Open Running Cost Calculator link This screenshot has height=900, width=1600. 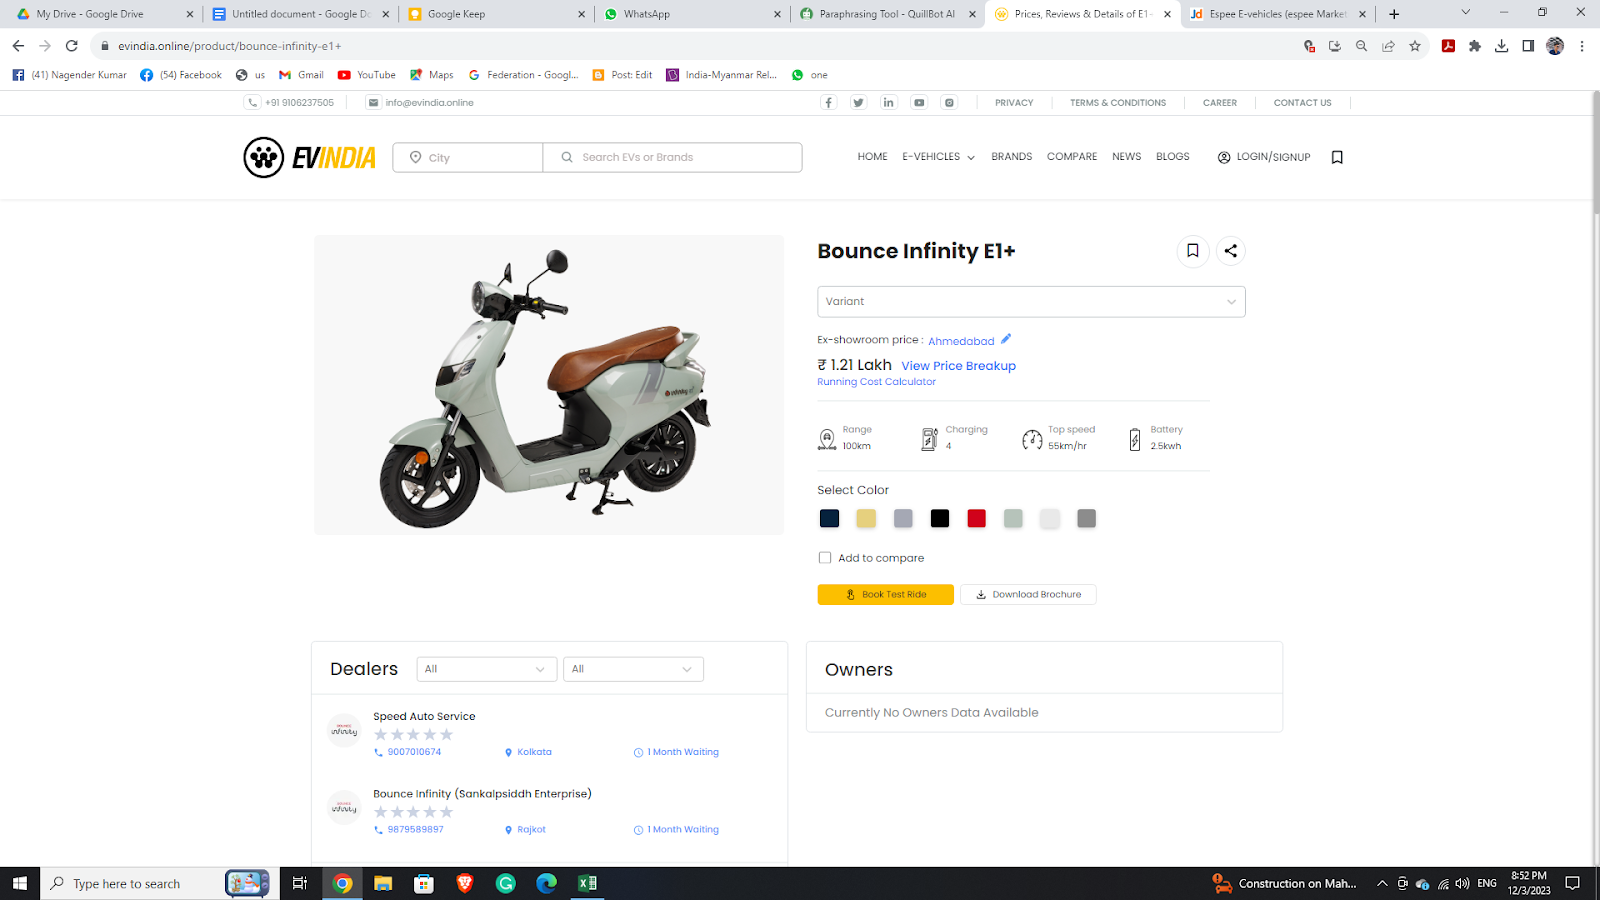[x=876, y=382]
